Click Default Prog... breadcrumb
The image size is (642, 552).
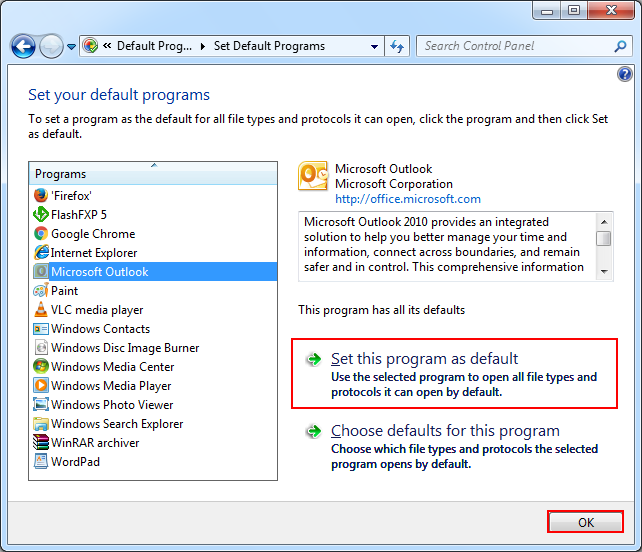154,46
